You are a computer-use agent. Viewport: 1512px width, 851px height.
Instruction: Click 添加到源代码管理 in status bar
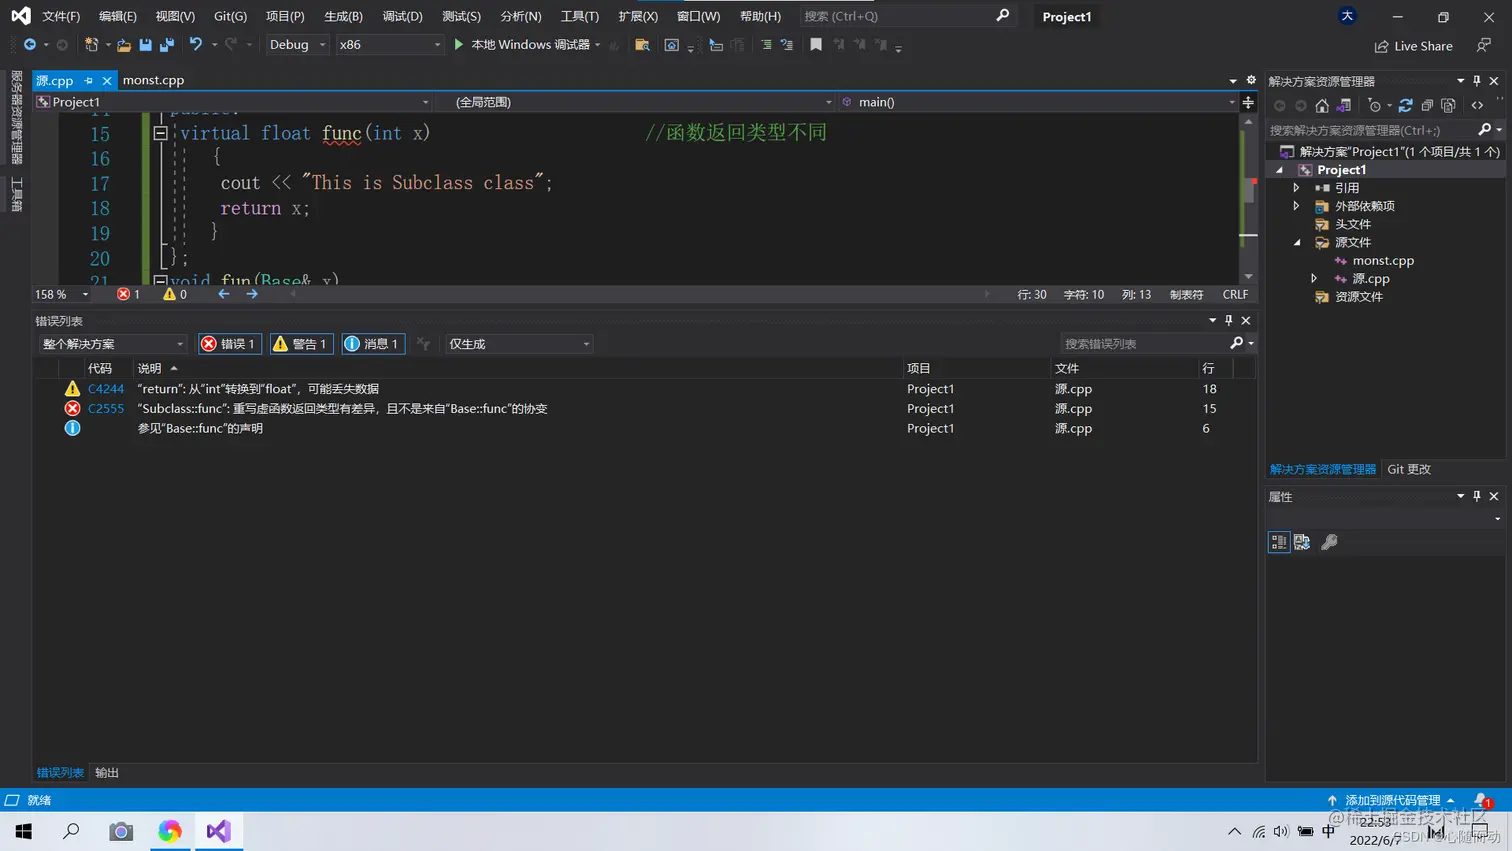pos(1391,800)
